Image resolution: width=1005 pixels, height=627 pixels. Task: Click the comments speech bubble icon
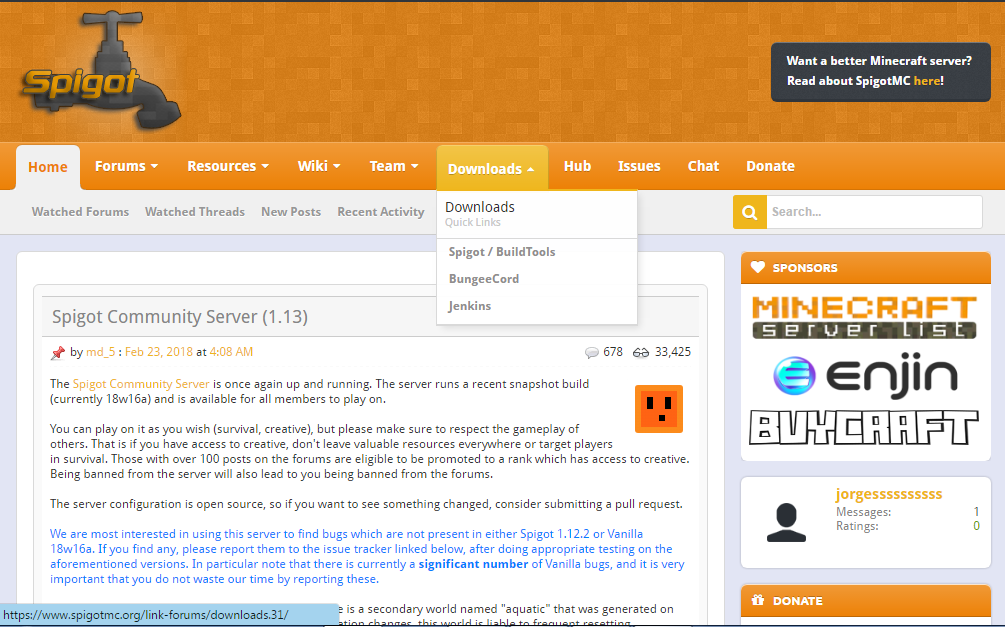[x=592, y=353]
